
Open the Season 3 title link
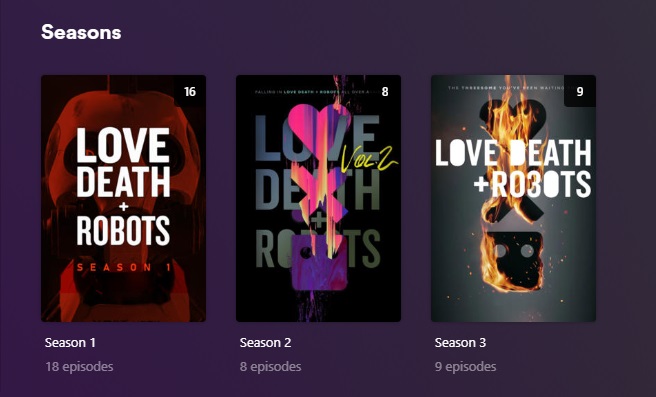(x=460, y=343)
